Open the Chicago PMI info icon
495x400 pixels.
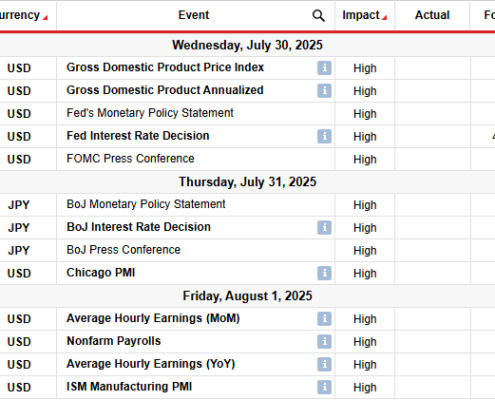tap(324, 273)
